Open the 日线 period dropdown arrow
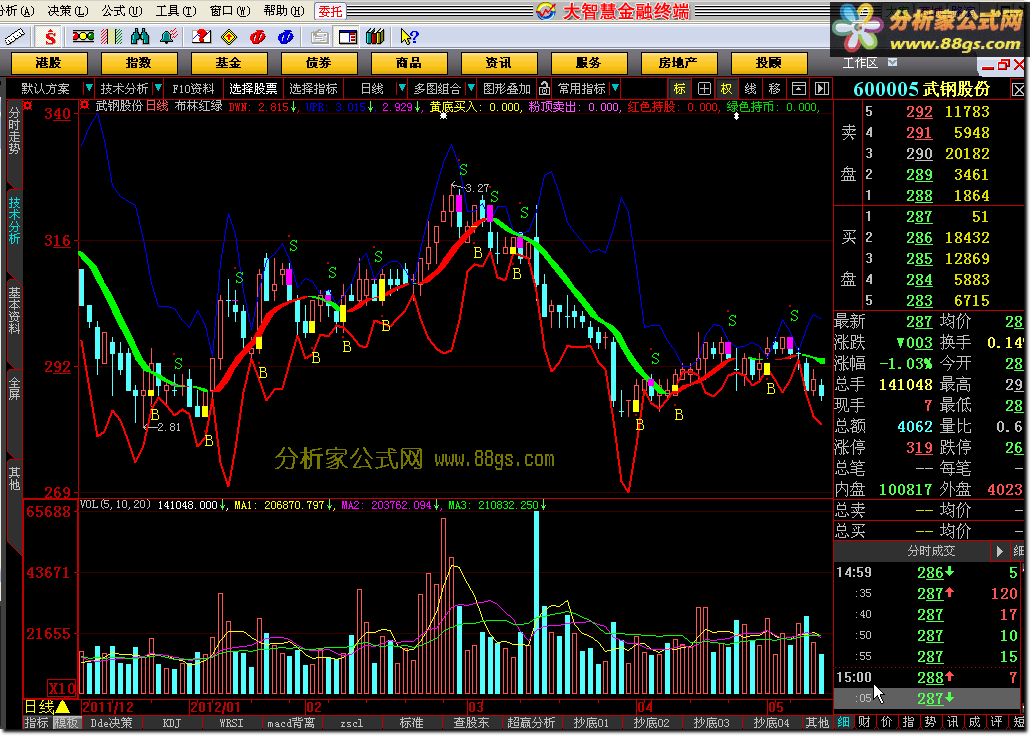 click(401, 88)
